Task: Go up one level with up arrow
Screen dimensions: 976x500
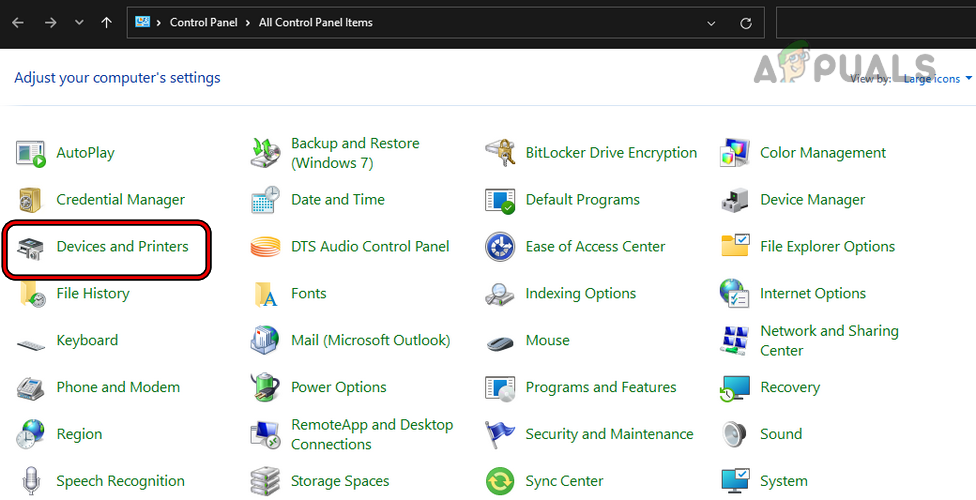Action: pos(106,23)
